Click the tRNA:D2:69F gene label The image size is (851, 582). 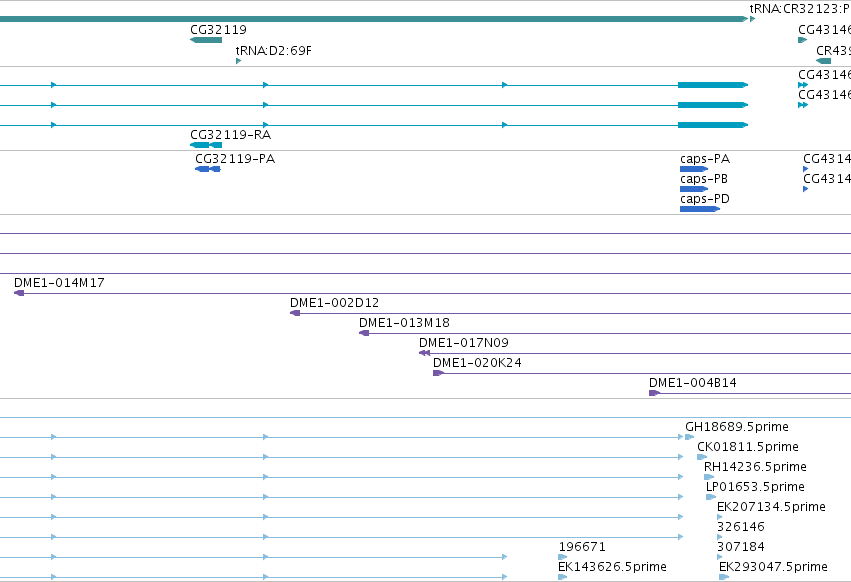274,50
